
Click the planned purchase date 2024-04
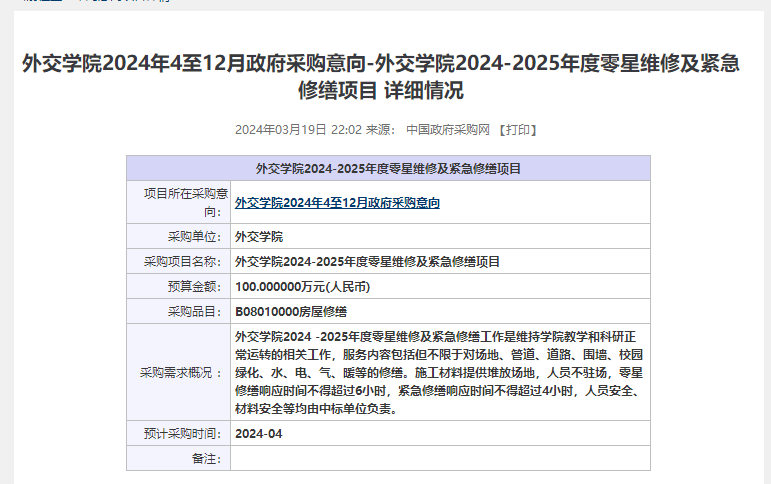[x=259, y=434]
